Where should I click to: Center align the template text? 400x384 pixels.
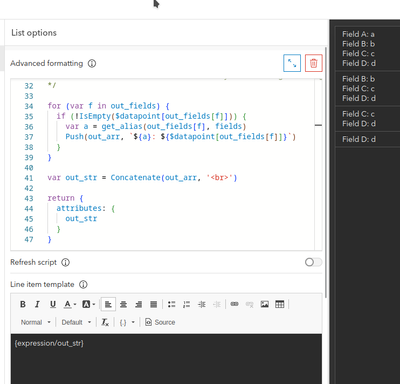pos(123,304)
